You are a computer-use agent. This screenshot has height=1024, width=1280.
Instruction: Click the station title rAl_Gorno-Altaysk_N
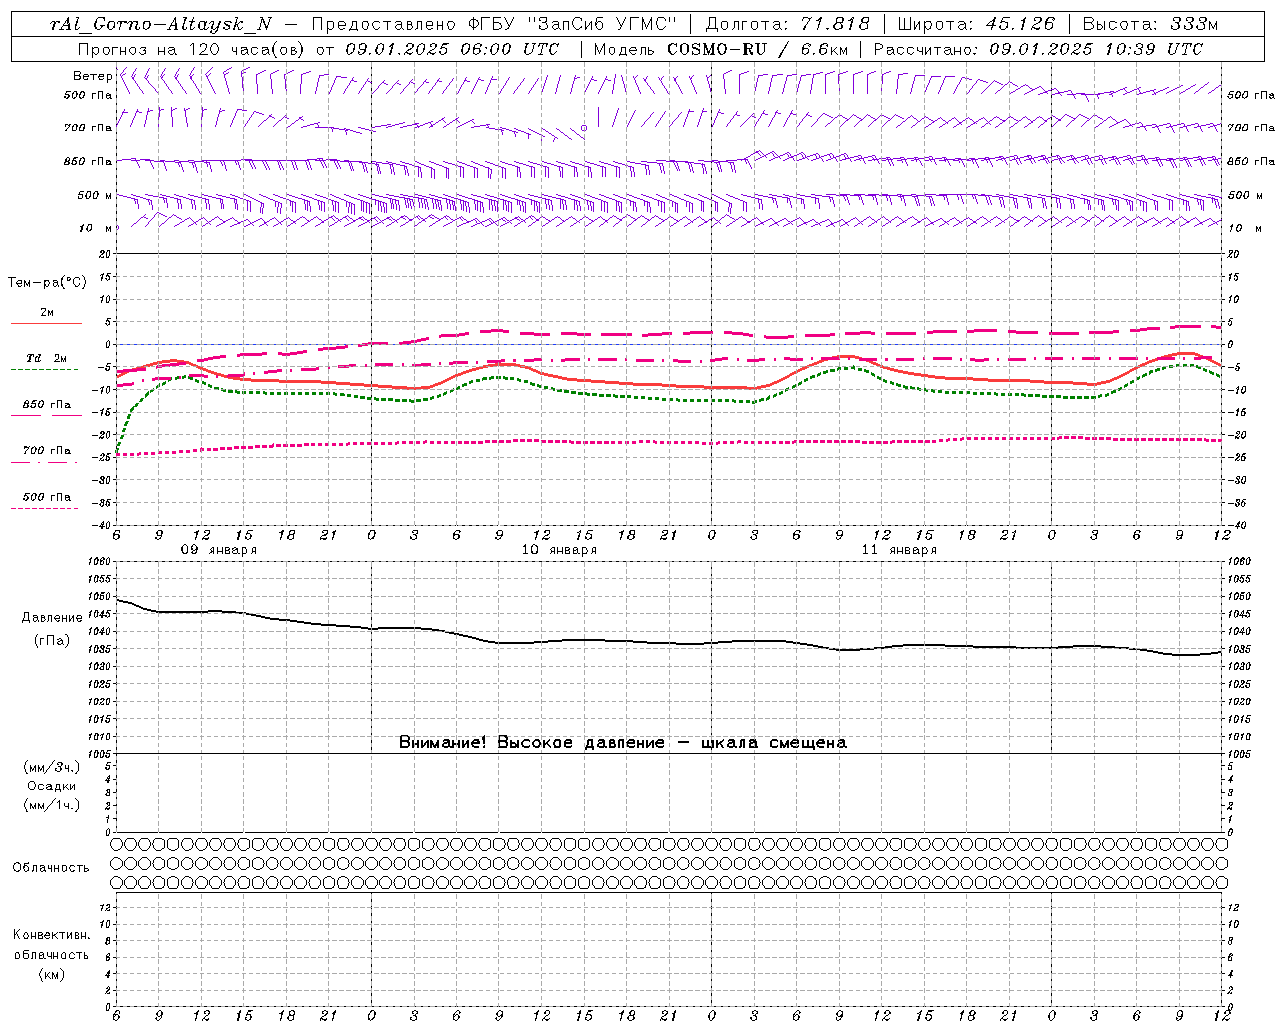(160, 24)
